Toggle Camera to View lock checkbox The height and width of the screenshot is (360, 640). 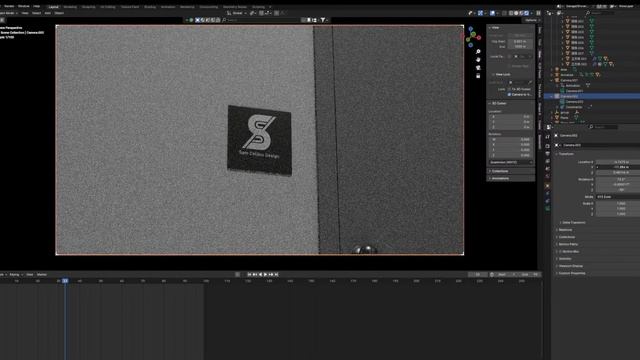tap(509, 95)
